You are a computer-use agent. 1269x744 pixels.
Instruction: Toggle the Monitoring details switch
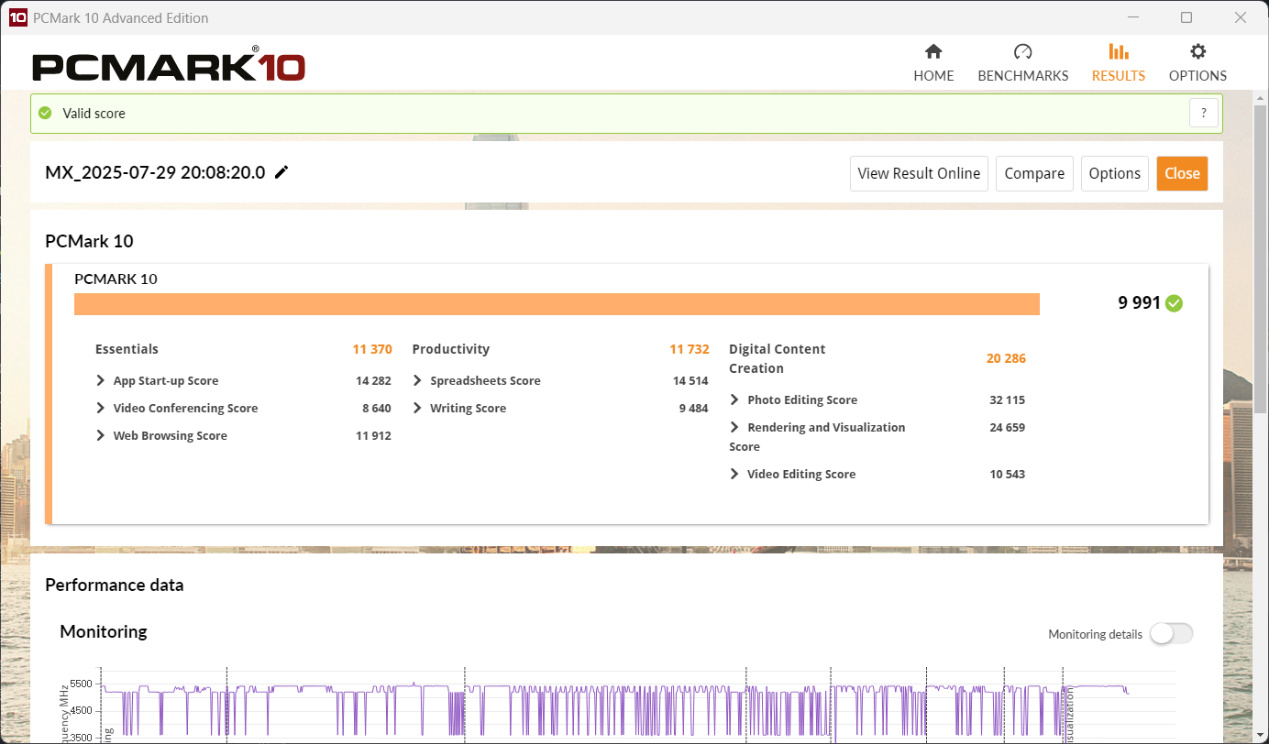tap(1171, 633)
